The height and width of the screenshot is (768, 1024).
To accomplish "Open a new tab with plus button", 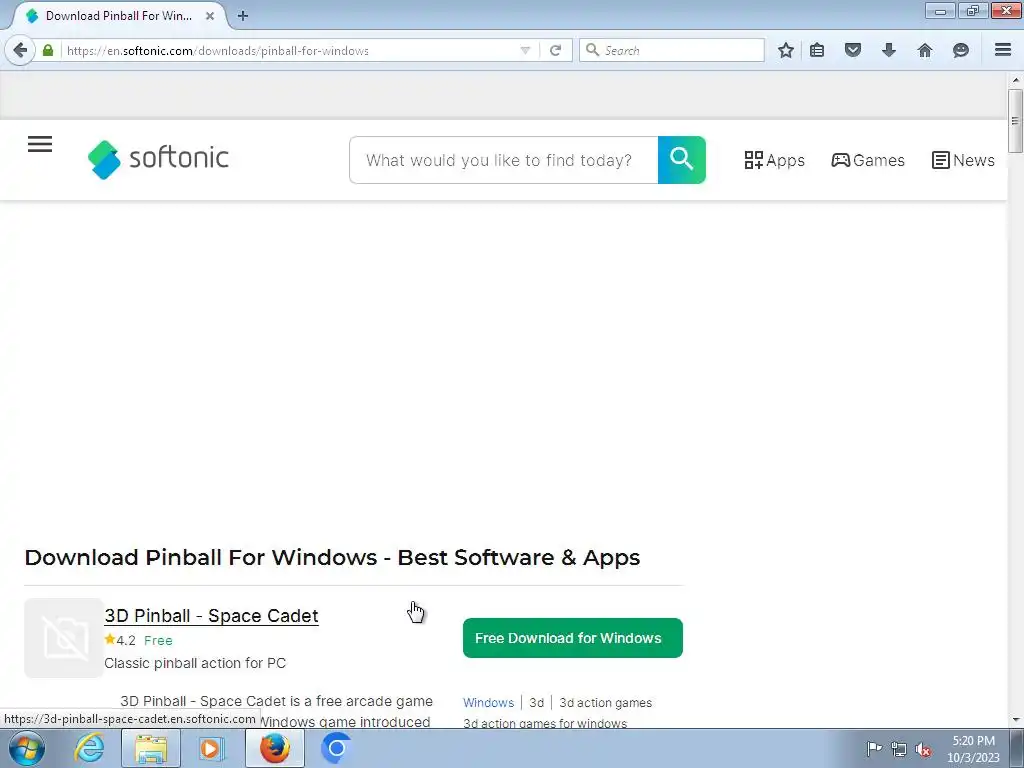I will [243, 16].
